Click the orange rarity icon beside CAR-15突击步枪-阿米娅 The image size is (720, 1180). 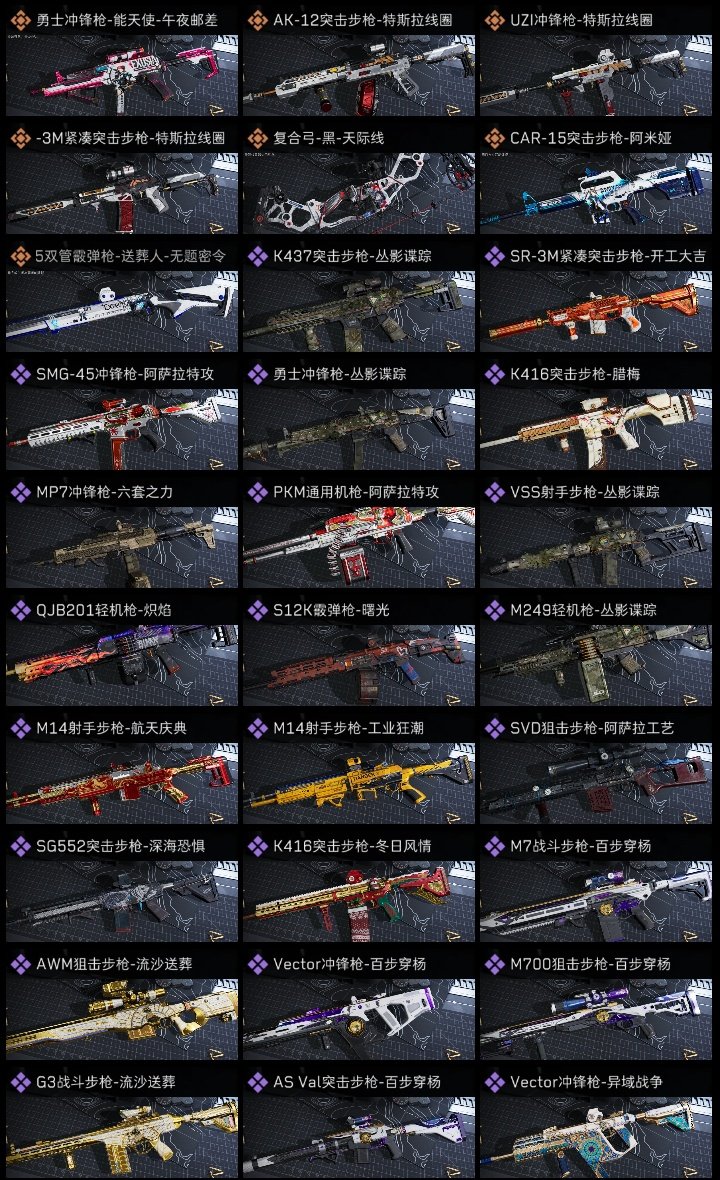click(494, 138)
